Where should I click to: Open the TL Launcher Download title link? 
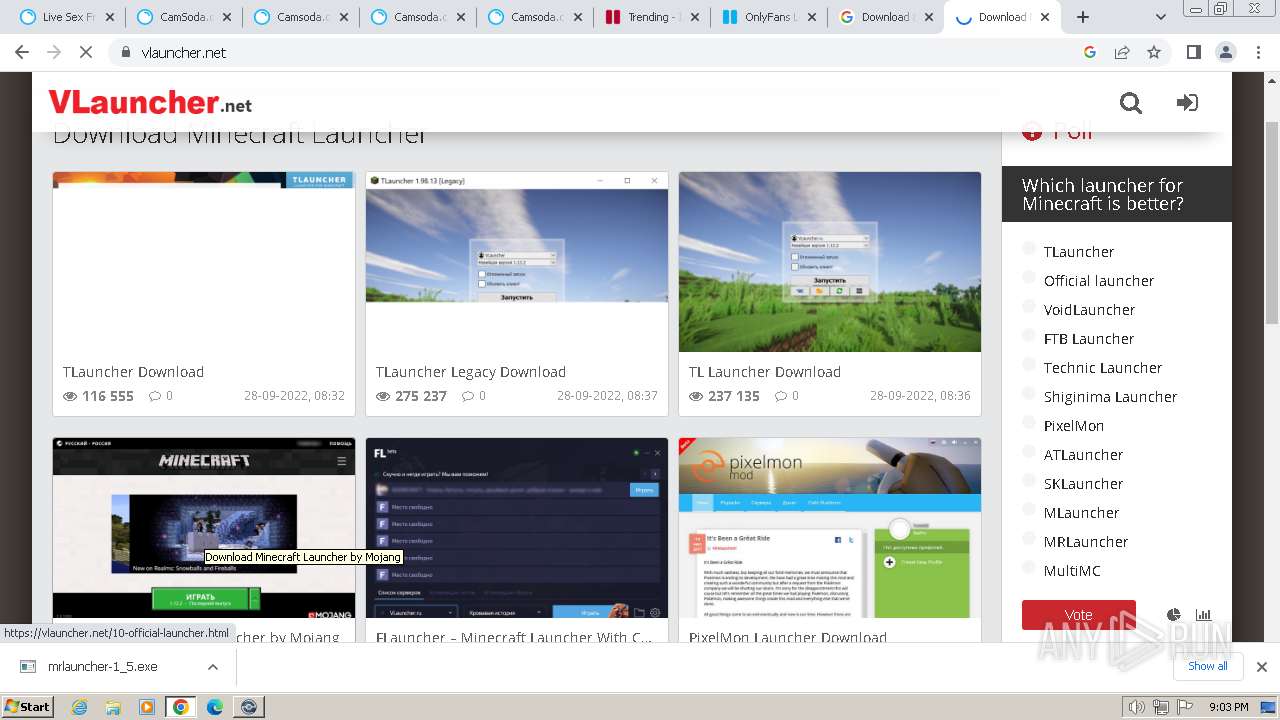tap(765, 372)
